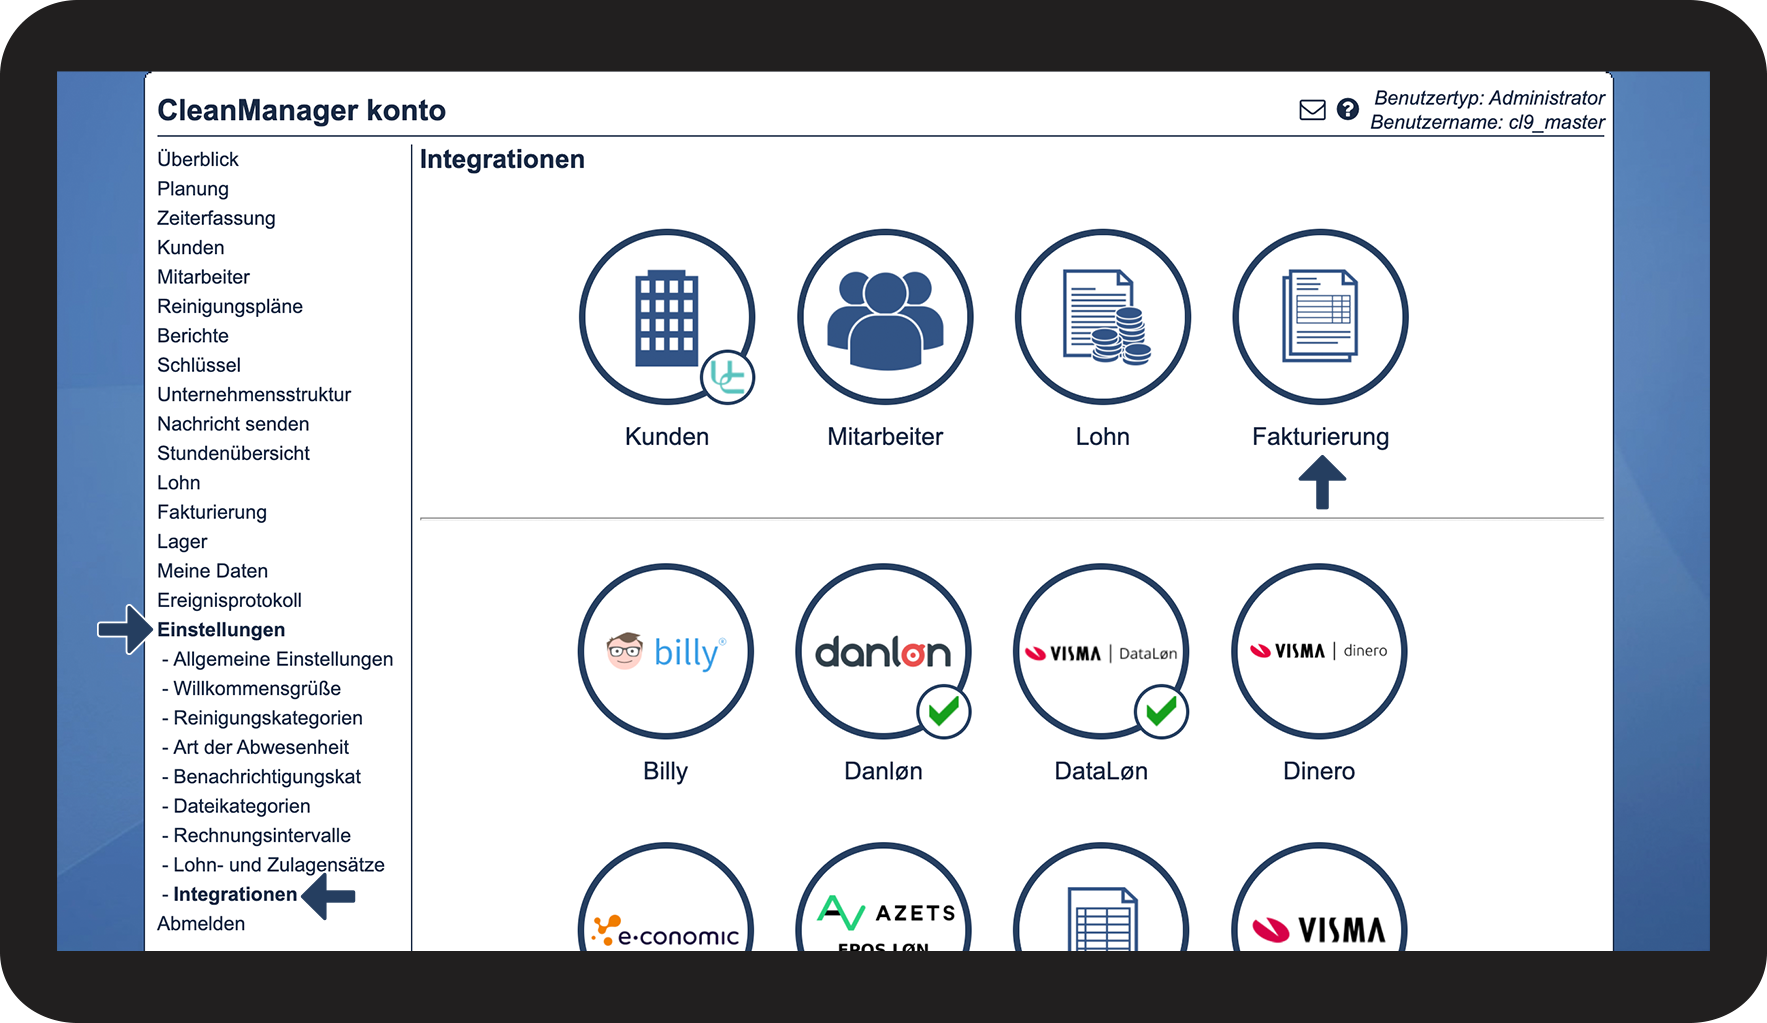
Task: Open Berichte in the sidebar
Action: click(193, 336)
